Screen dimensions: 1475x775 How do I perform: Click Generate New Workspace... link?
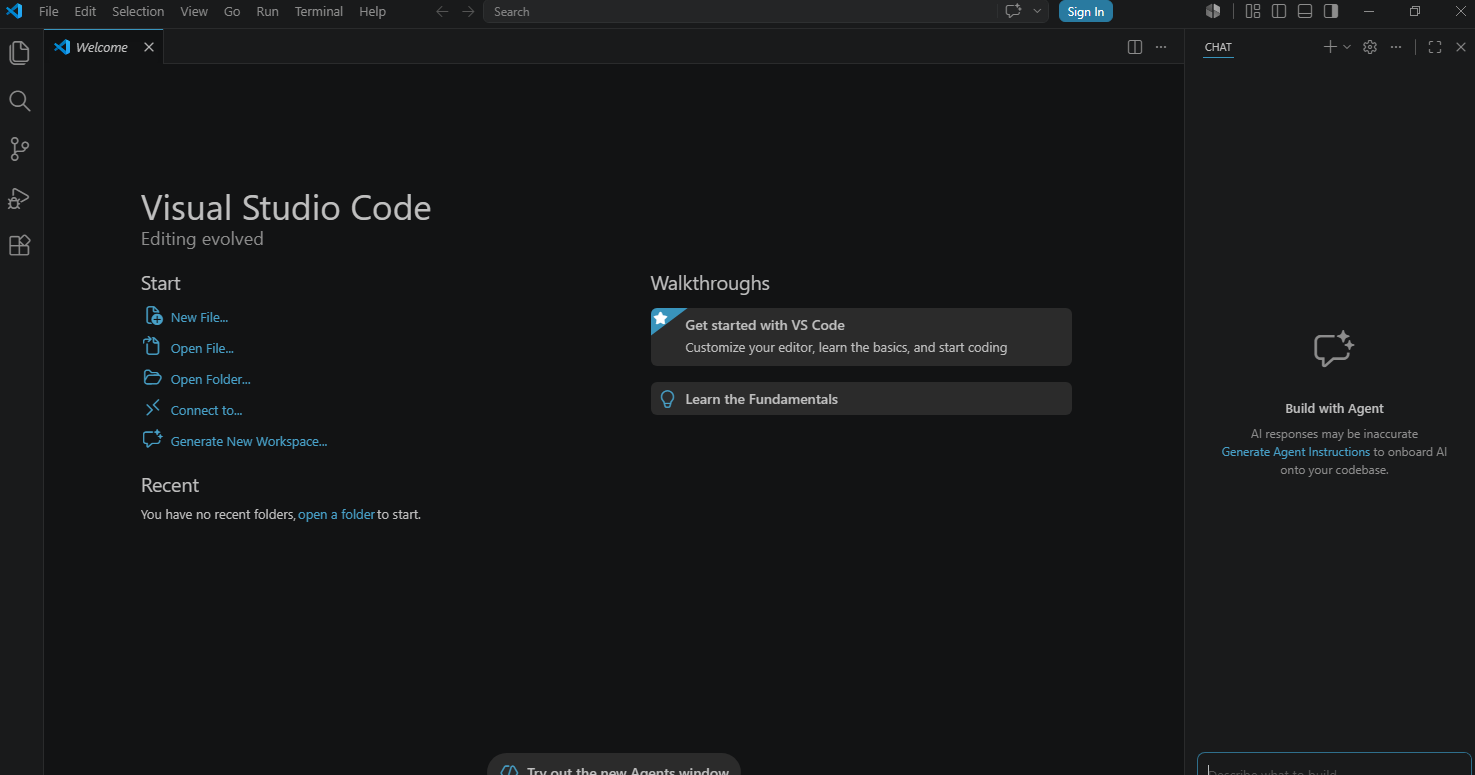pos(249,441)
